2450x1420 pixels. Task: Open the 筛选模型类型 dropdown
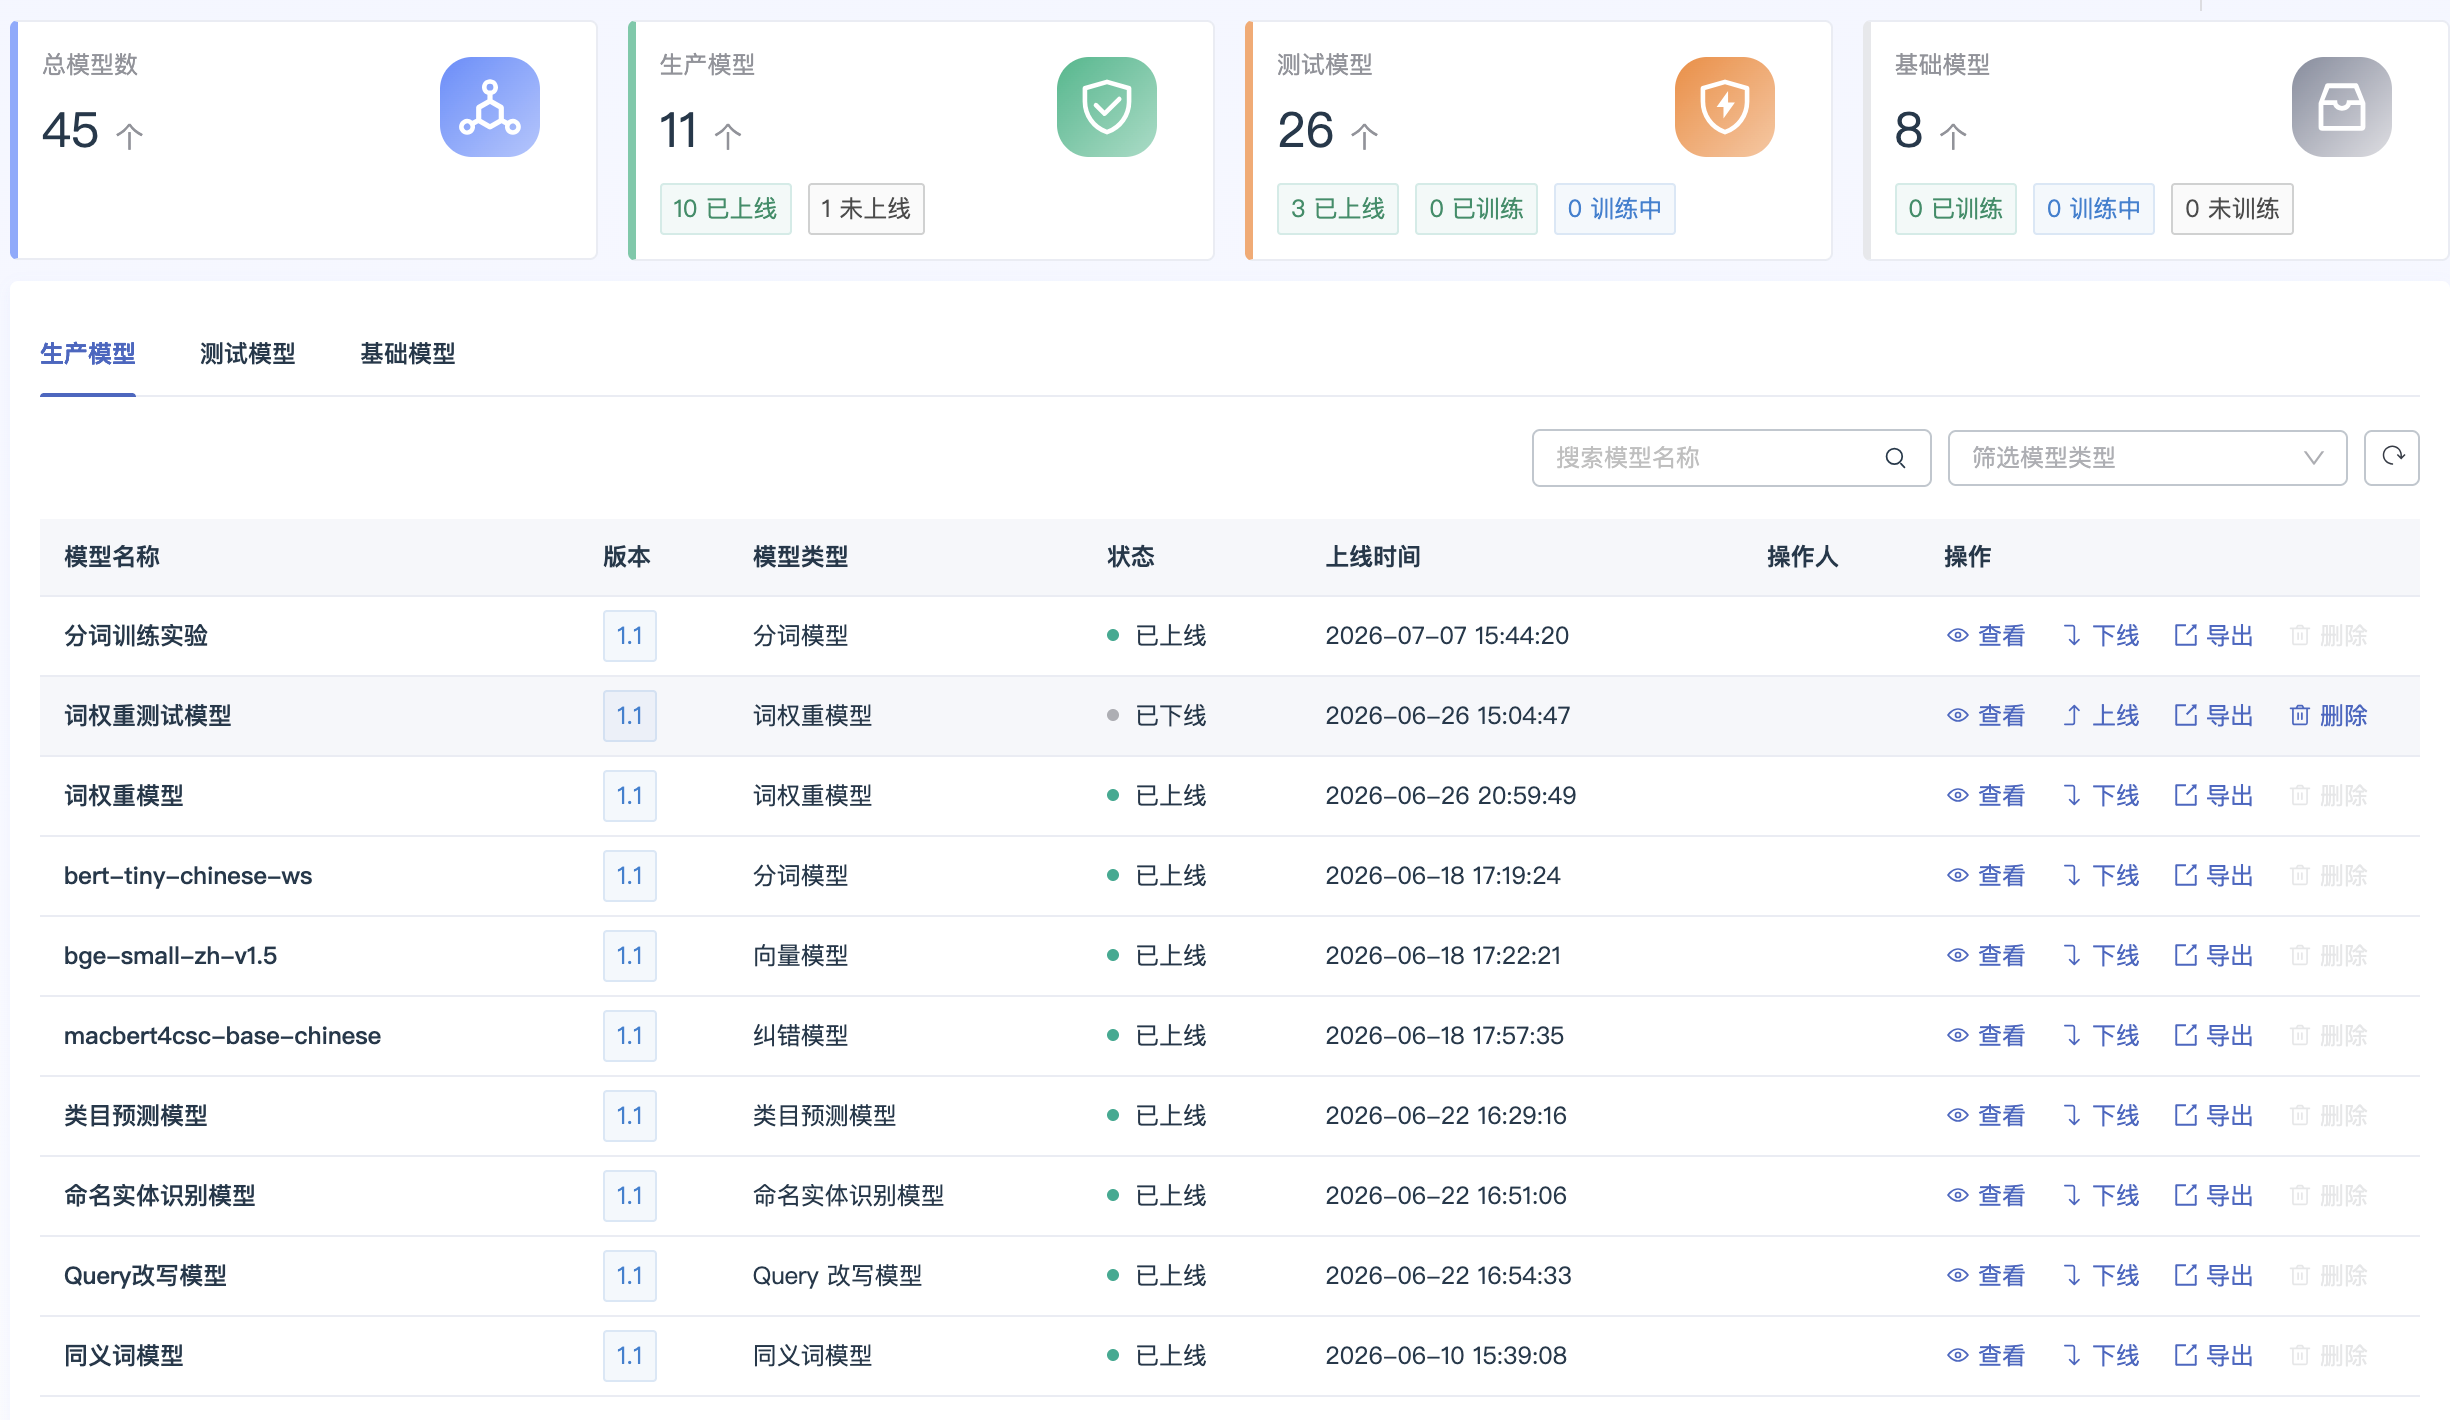tap(2147, 458)
